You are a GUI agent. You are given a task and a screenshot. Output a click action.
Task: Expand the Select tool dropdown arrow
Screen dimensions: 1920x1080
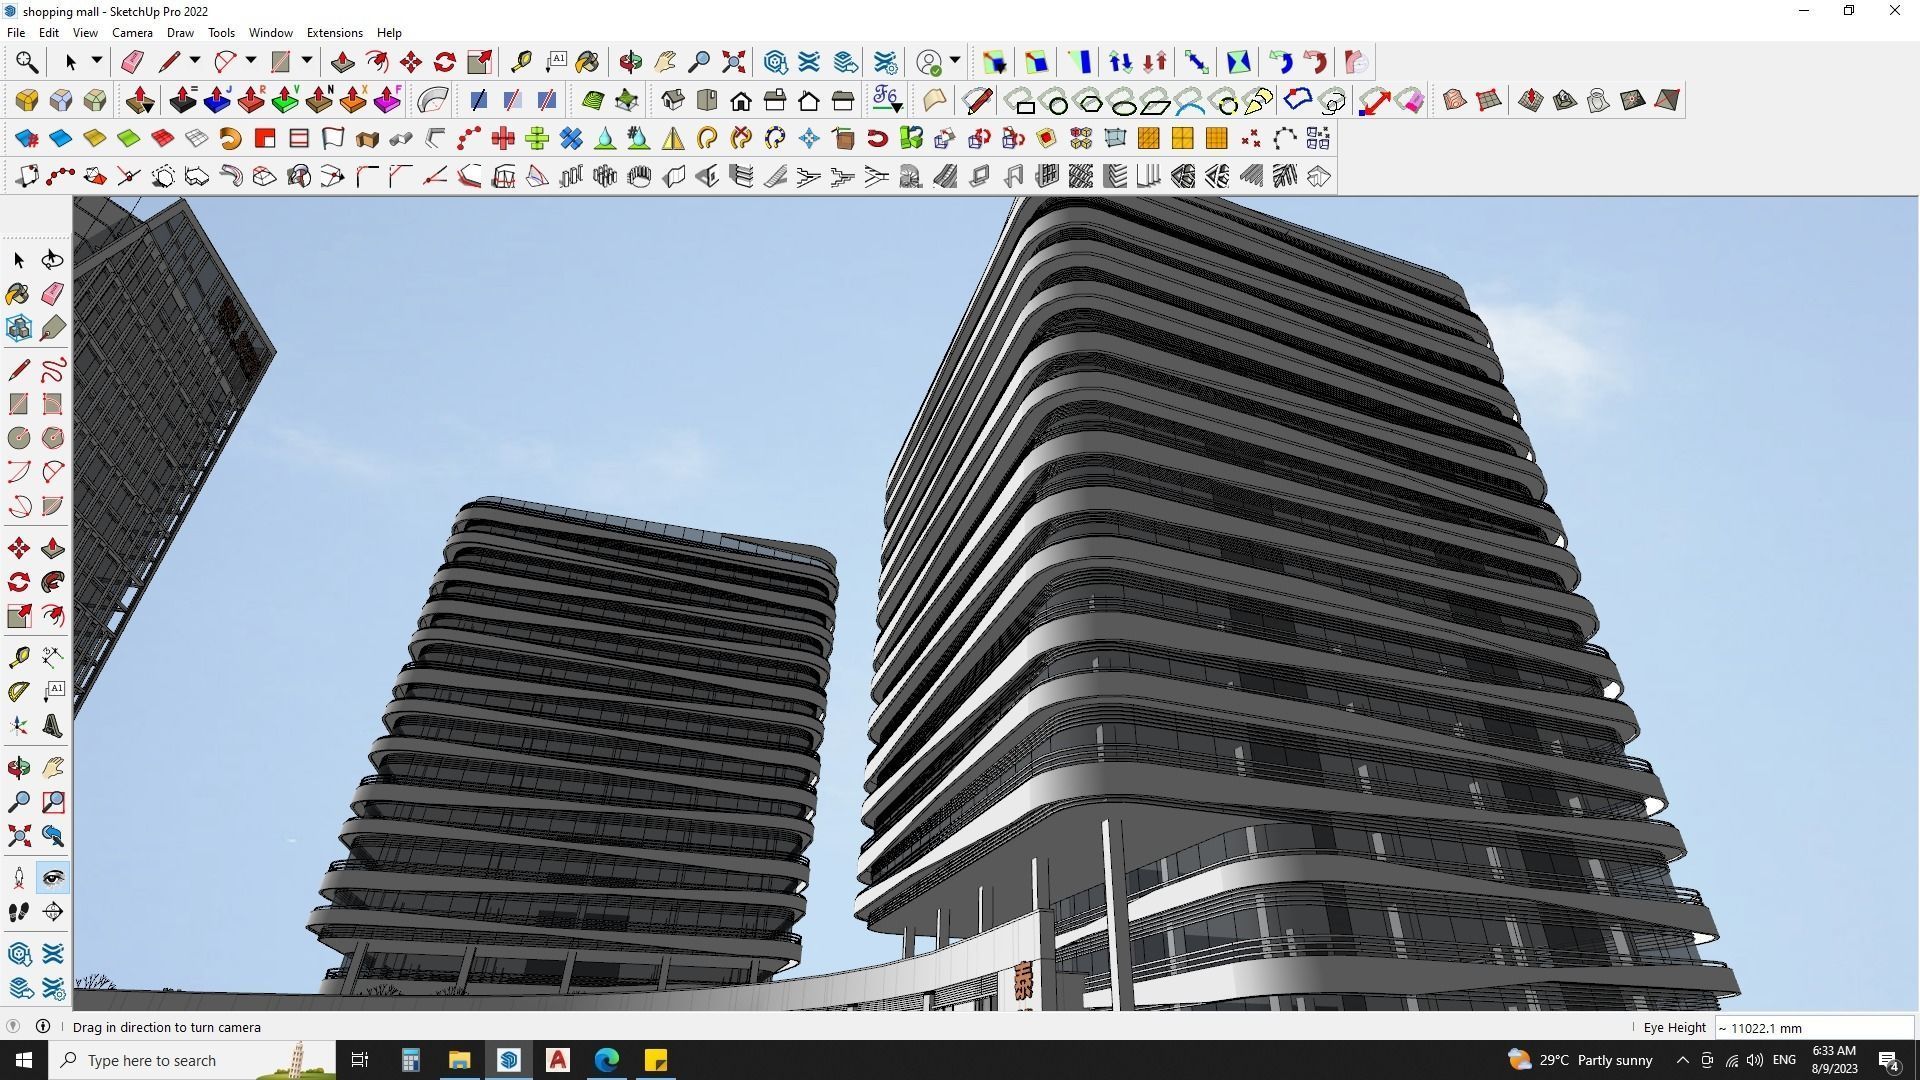point(97,61)
